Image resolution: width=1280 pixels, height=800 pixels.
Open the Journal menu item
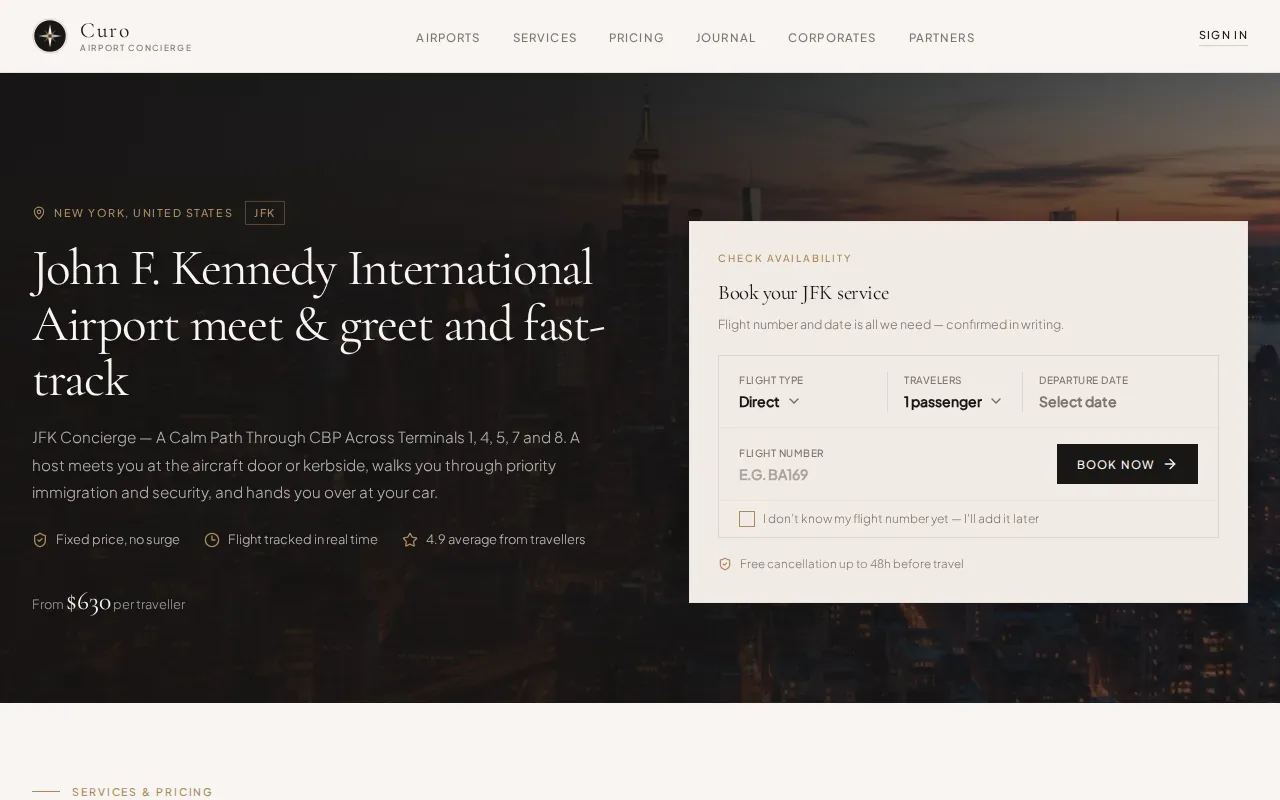pos(726,38)
